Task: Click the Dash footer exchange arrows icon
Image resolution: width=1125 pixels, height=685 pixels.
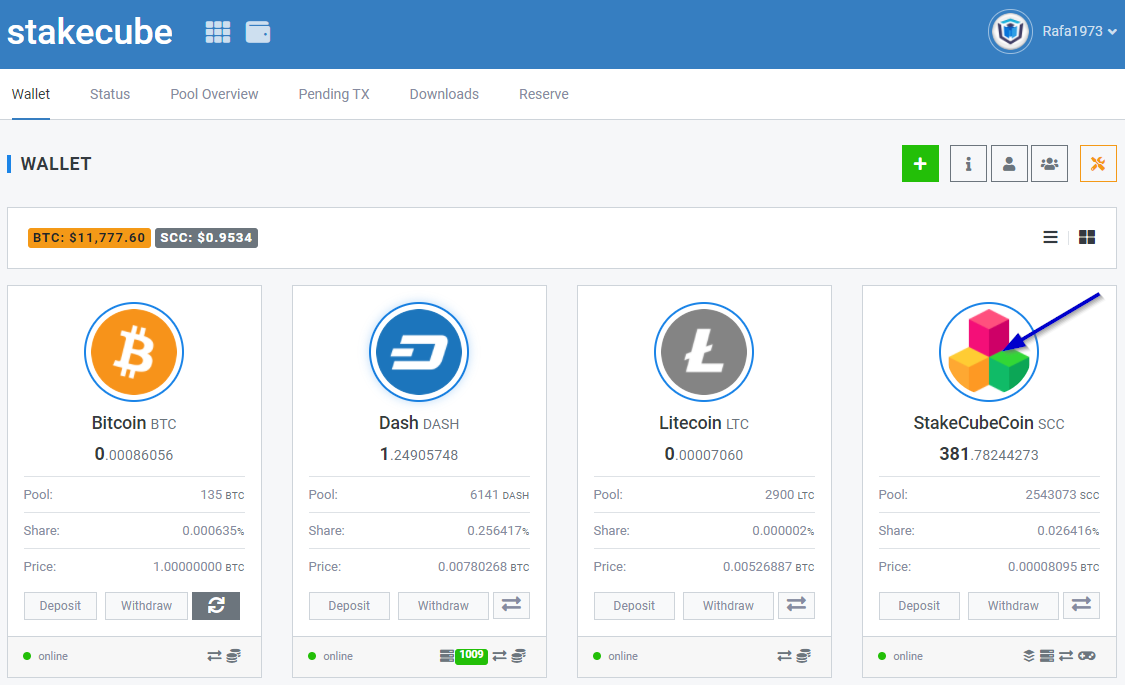Action: coord(499,656)
